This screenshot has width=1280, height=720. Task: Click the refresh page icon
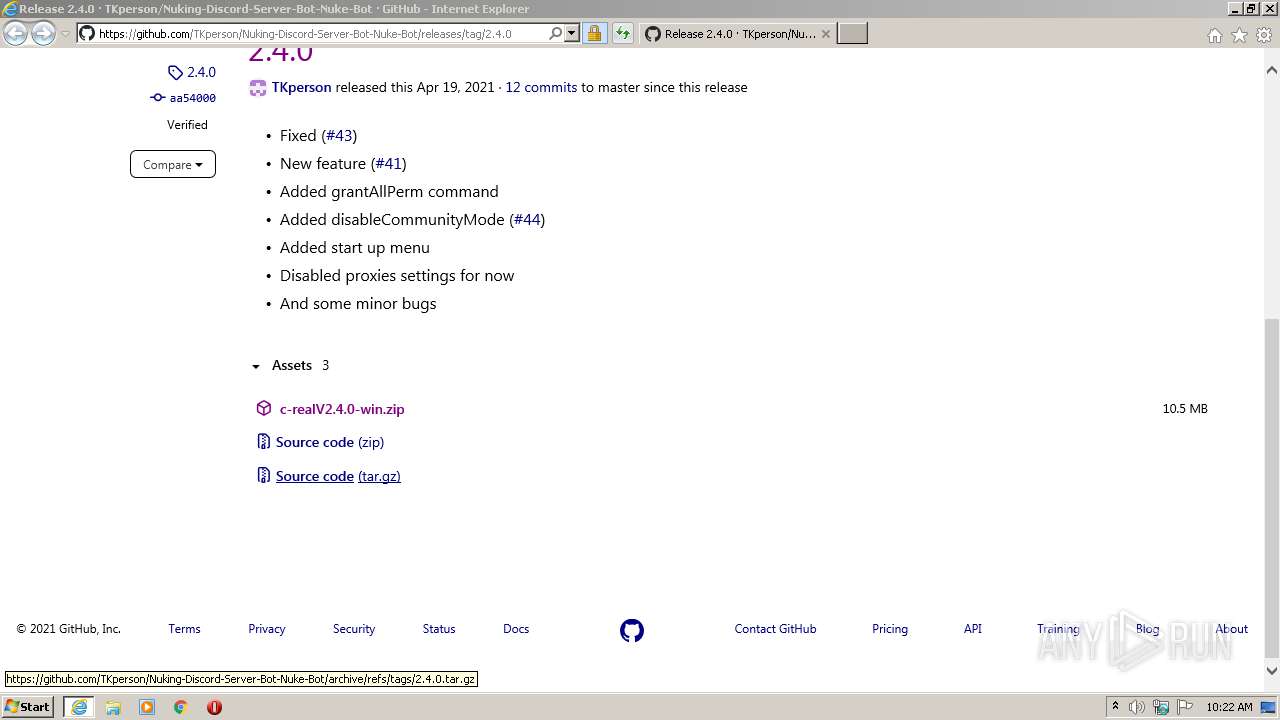tap(622, 33)
